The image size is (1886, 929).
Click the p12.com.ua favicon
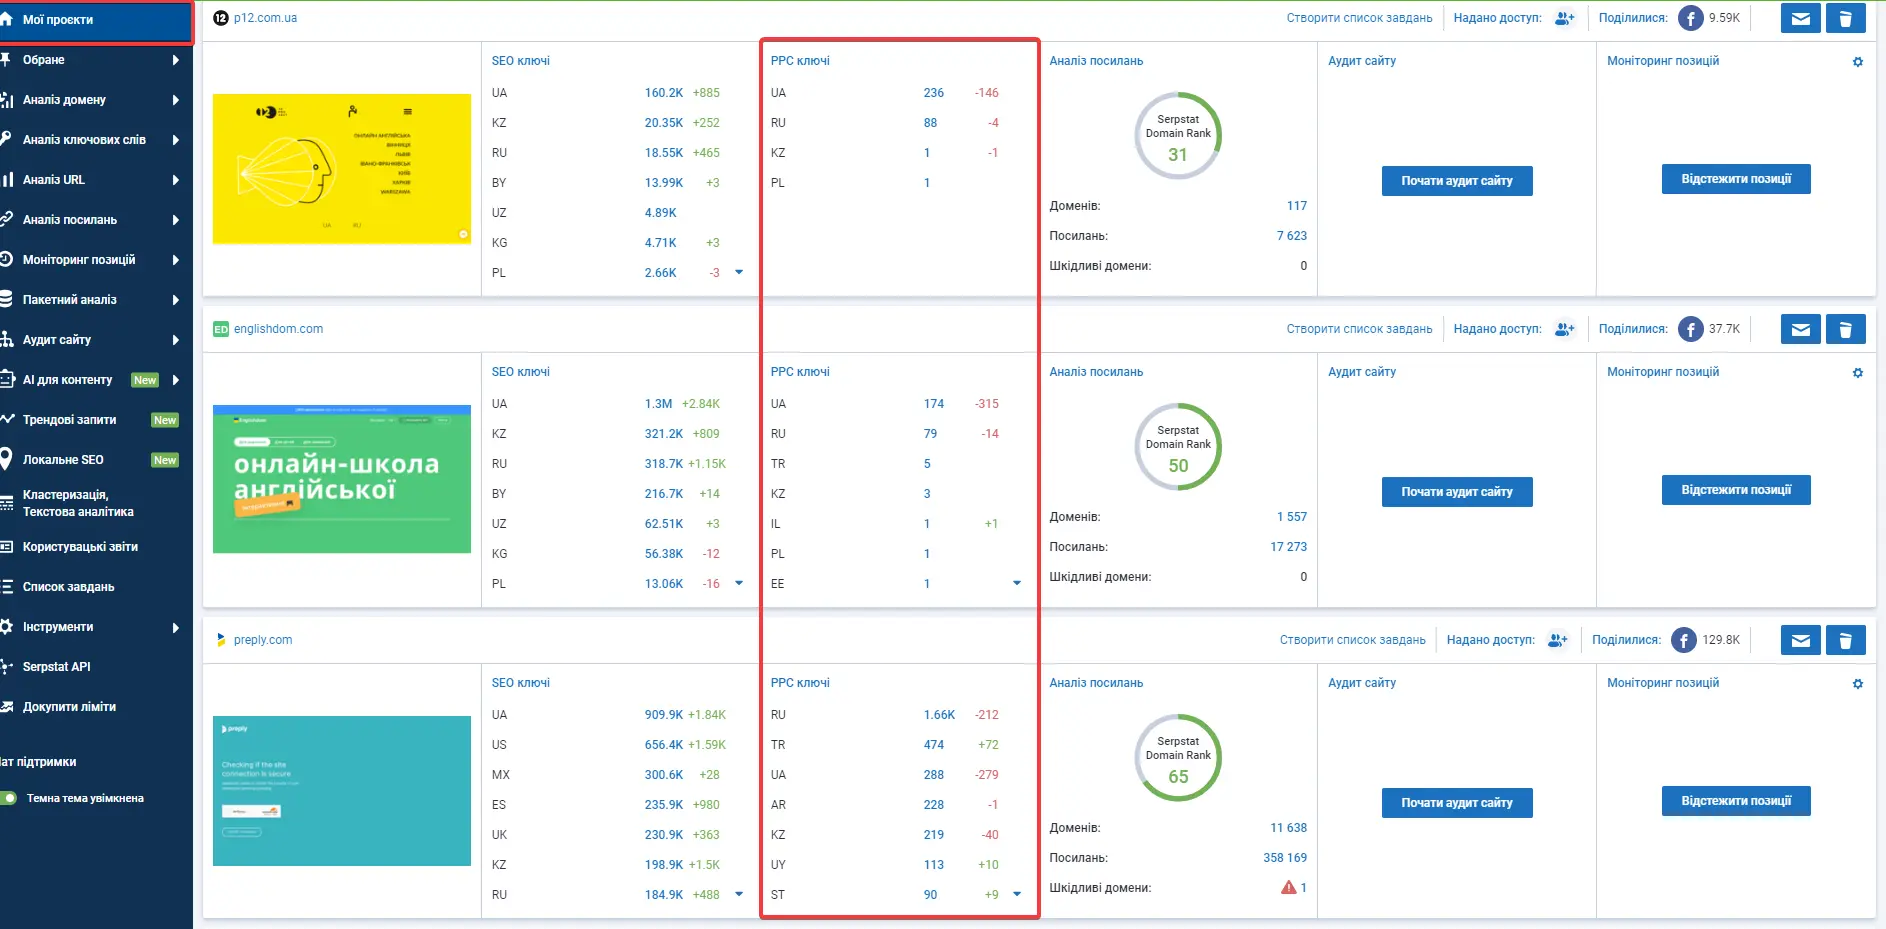click(x=221, y=18)
